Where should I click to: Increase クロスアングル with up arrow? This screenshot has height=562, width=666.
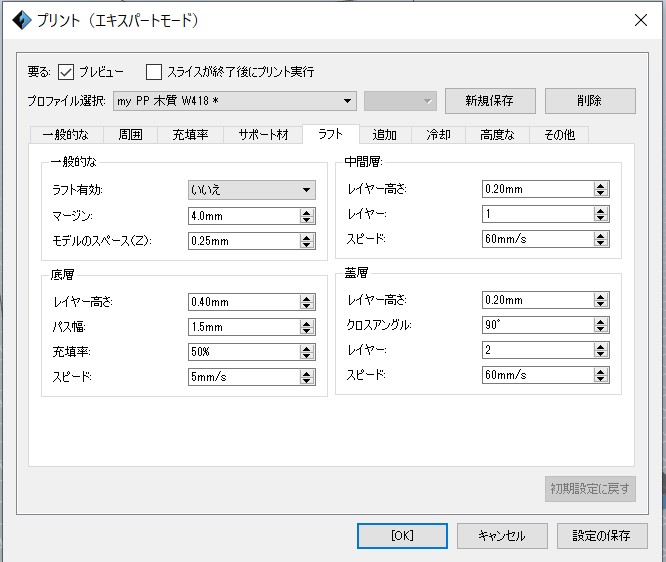click(x=600, y=321)
